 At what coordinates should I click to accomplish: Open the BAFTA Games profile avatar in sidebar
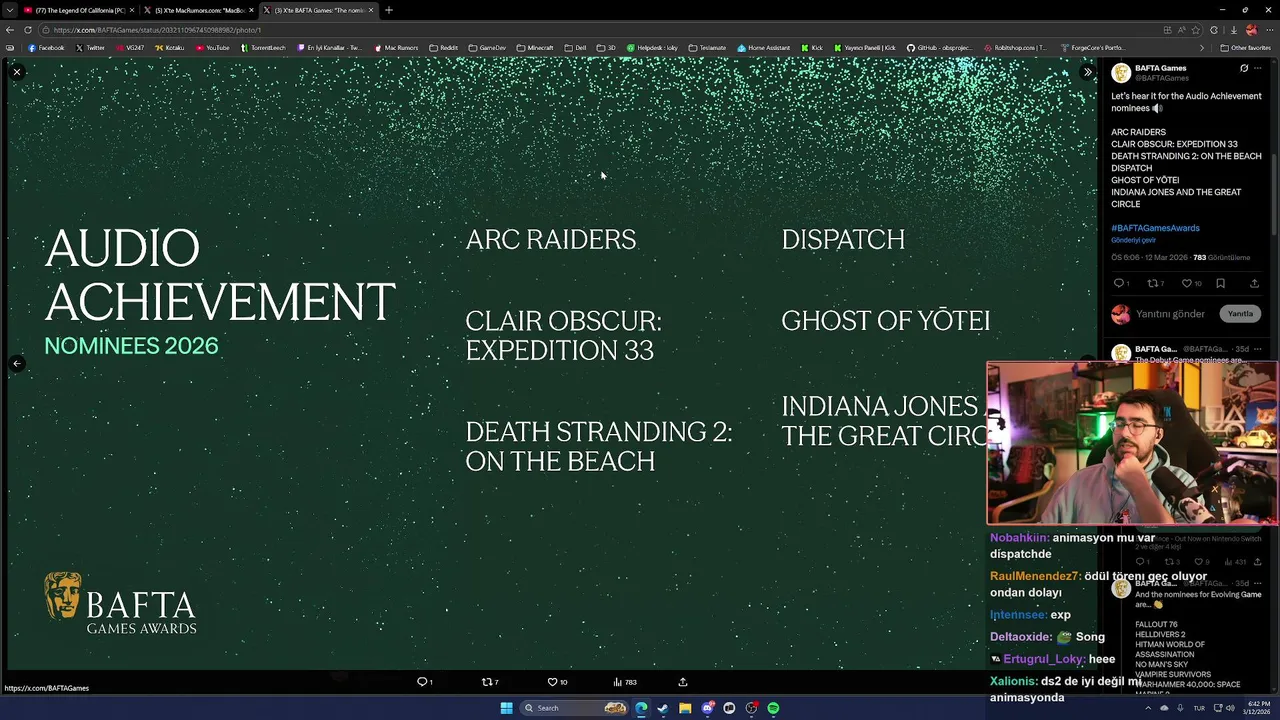[x=1121, y=73]
